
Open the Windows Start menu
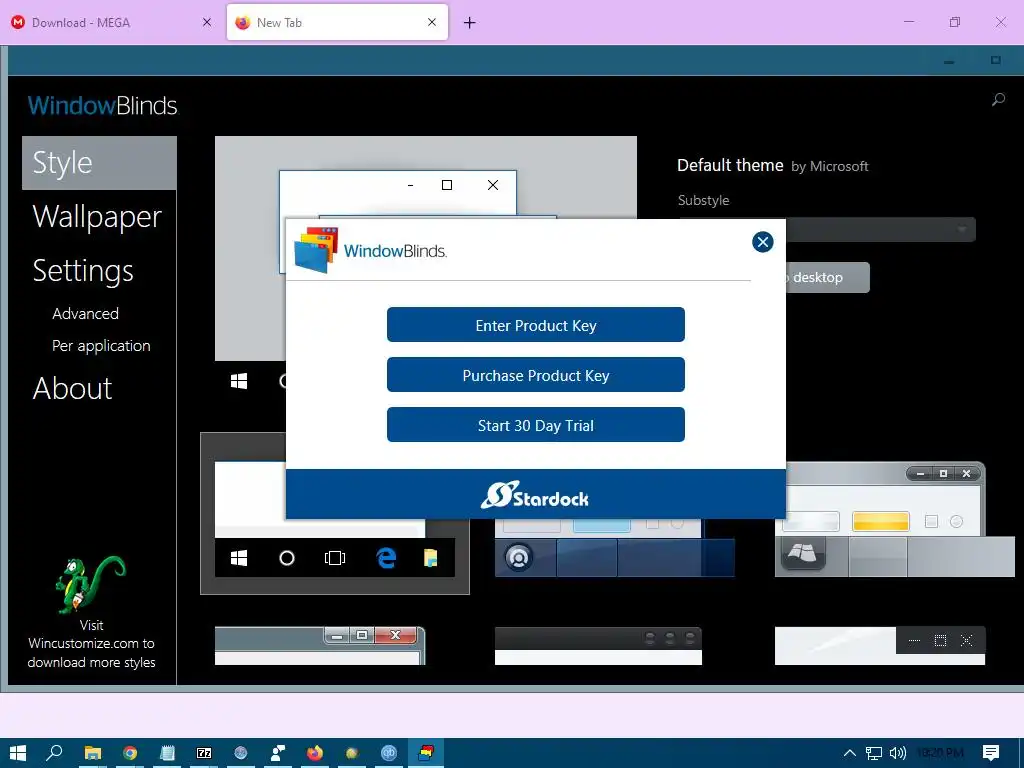tap(18, 753)
